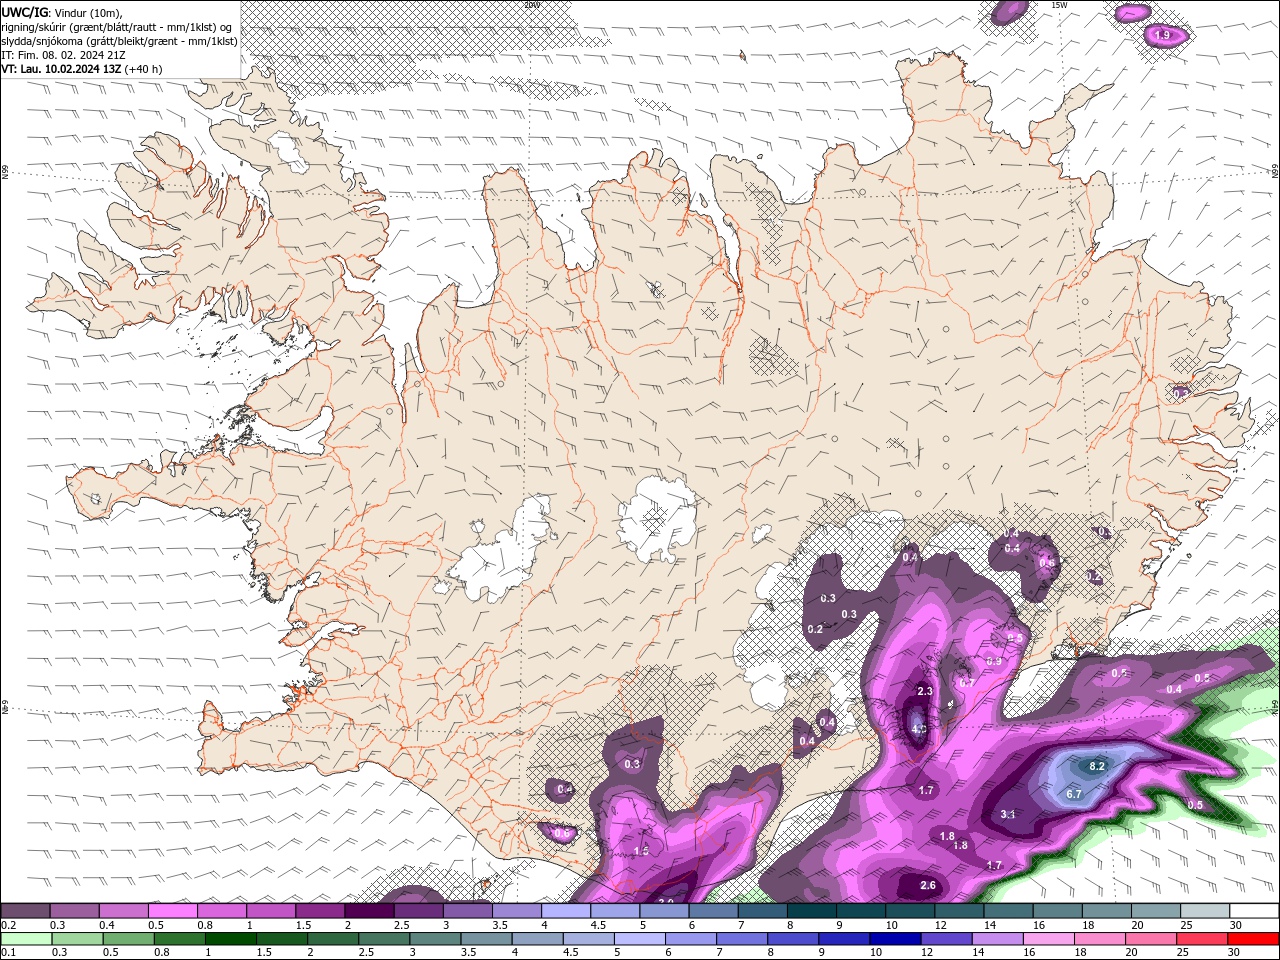Click the 'IT: Fim. 08. 02. 2024 21Z' line
Image resolution: width=1280 pixels, height=960 pixels.
(64, 55)
